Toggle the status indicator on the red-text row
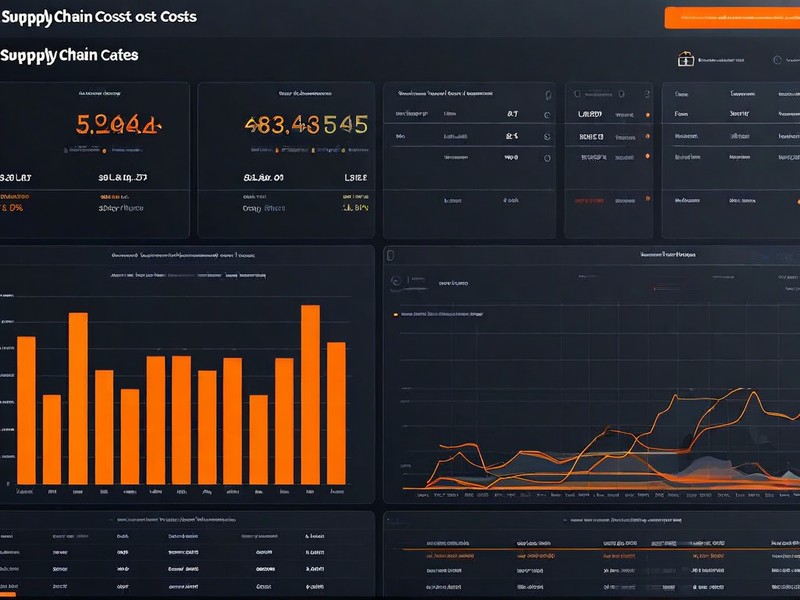The image size is (800, 600). [x=647, y=198]
